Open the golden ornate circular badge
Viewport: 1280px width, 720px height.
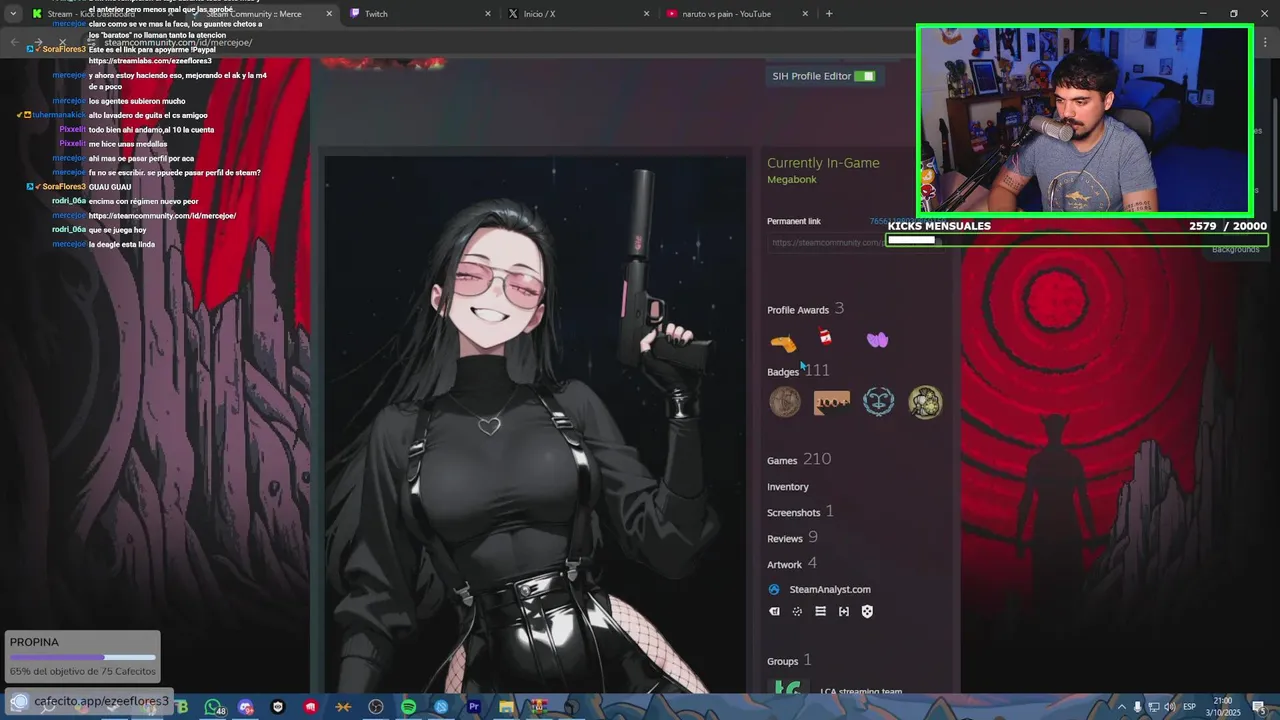pyautogui.click(x=925, y=402)
